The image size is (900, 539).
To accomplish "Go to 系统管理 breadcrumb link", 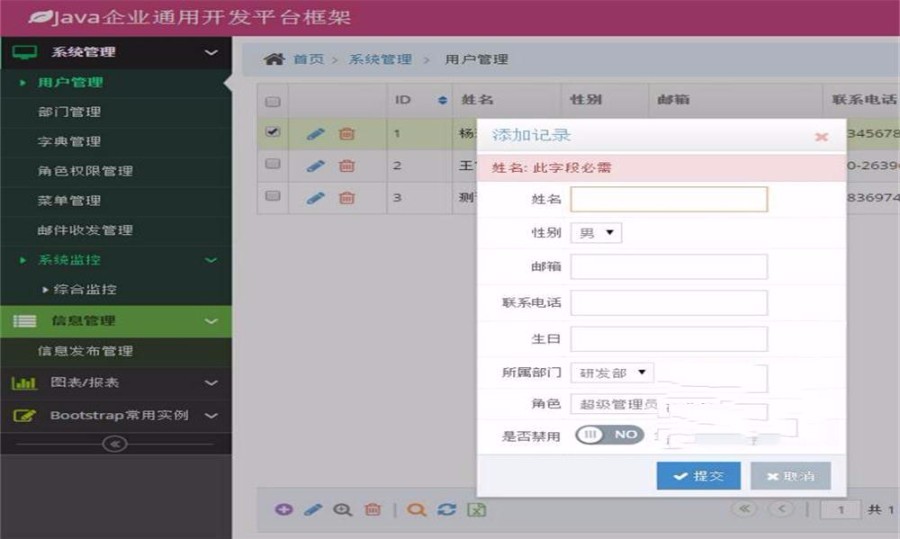I will pyautogui.click(x=381, y=59).
